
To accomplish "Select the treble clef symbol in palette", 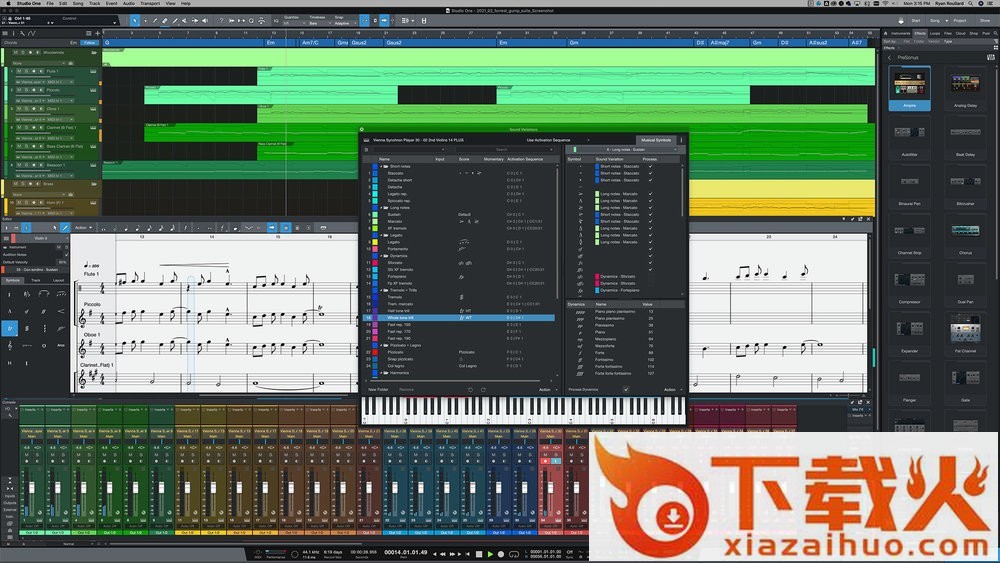I will [x=10, y=346].
